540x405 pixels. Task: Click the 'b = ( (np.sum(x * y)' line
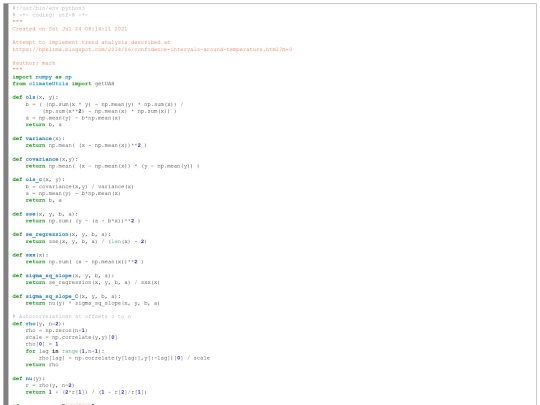[105, 104]
